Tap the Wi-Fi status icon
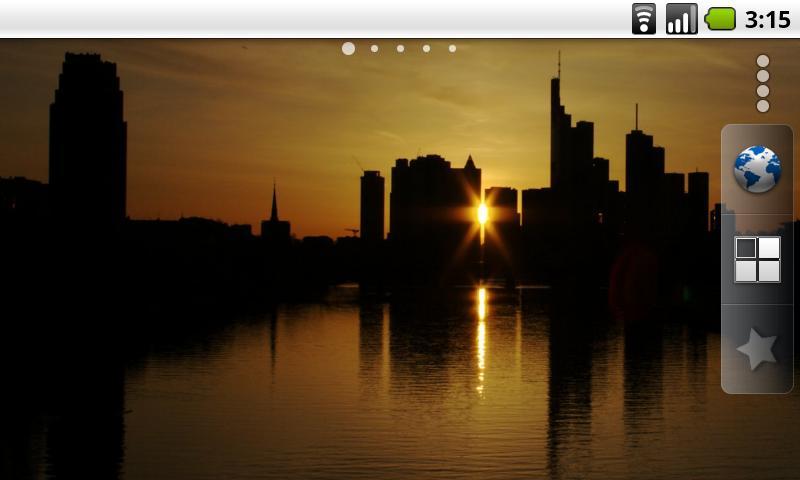Image resolution: width=800 pixels, height=480 pixels. (x=644, y=19)
